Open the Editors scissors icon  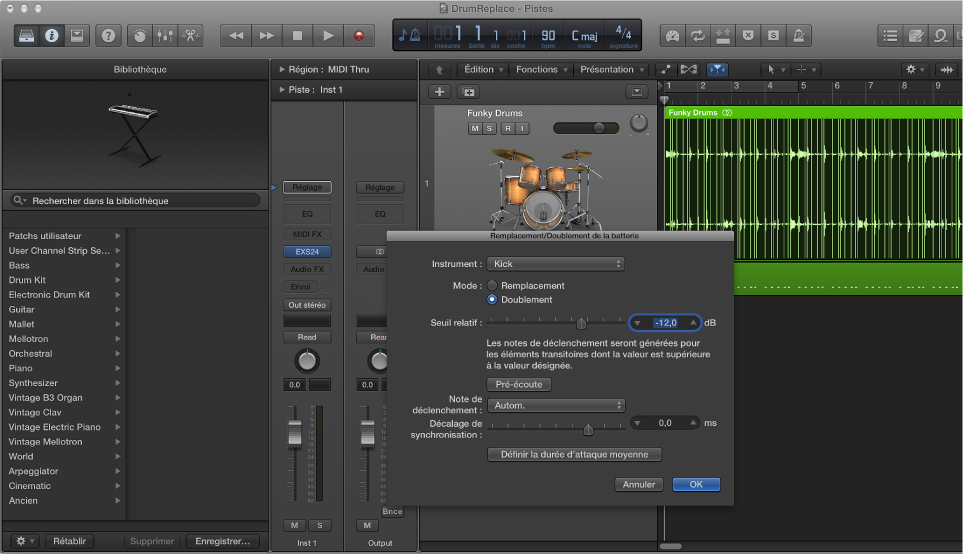(x=189, y=36)
